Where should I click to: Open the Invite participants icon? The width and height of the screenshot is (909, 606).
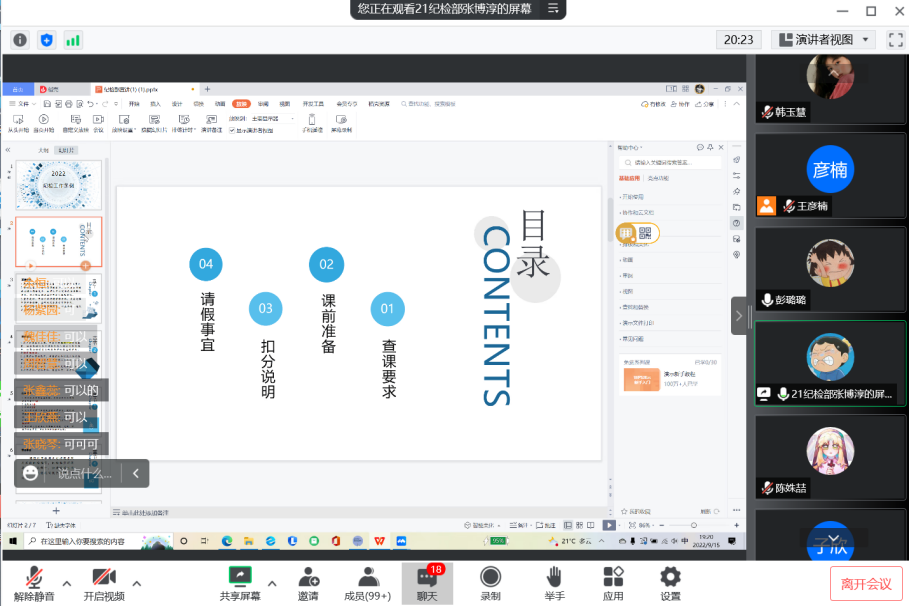coord(308,583)
